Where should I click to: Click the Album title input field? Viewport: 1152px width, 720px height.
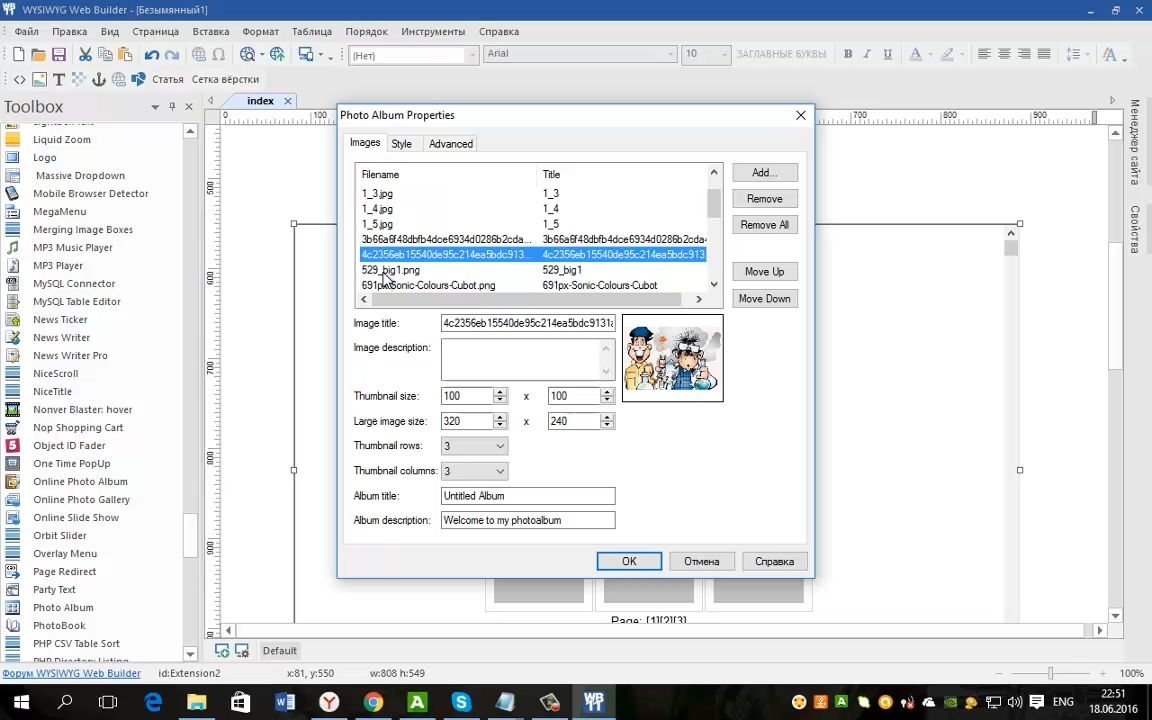pyautogui.click(x=528, y=496)
